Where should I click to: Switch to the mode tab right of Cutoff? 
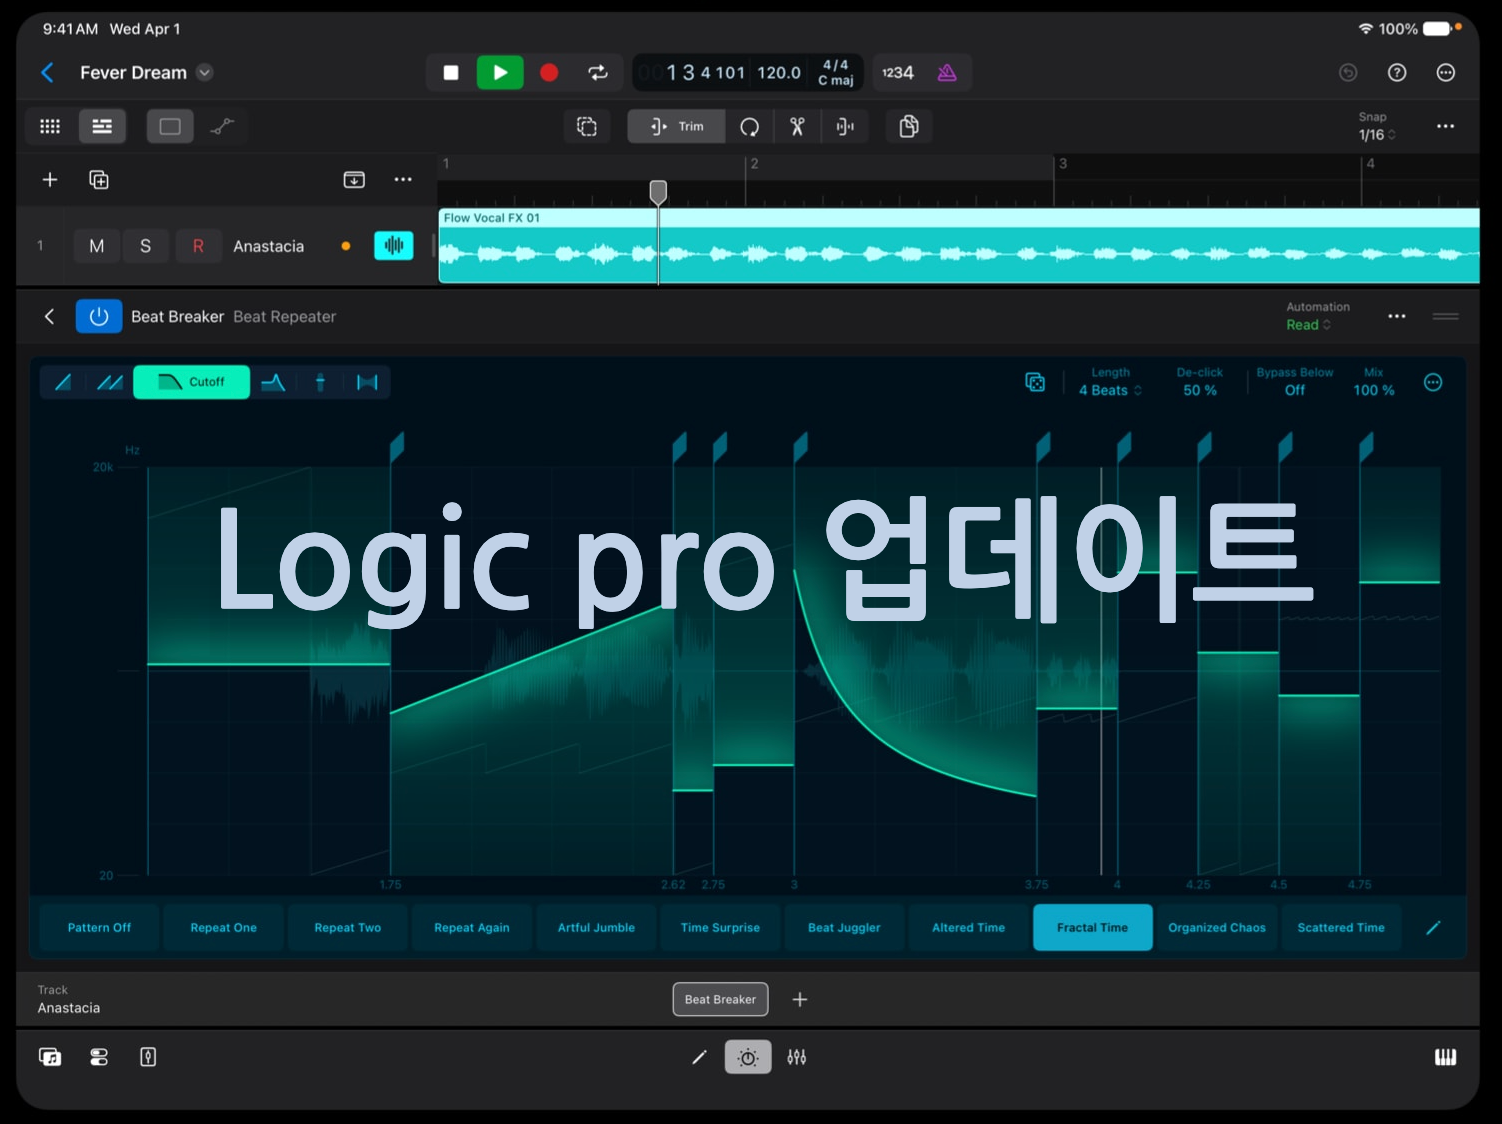point(273,382)
